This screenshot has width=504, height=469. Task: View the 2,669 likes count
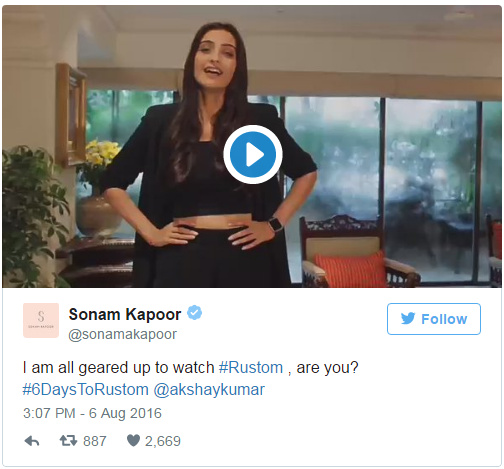(163, 441)
